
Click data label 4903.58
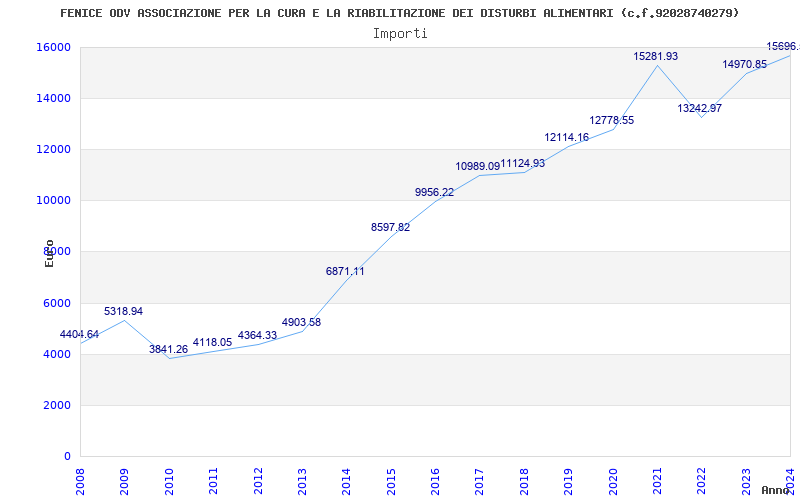[301, 322]
